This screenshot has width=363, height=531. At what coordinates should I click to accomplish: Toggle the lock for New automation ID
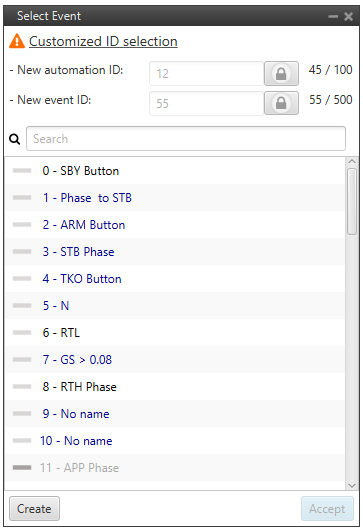tap(281, 73)
